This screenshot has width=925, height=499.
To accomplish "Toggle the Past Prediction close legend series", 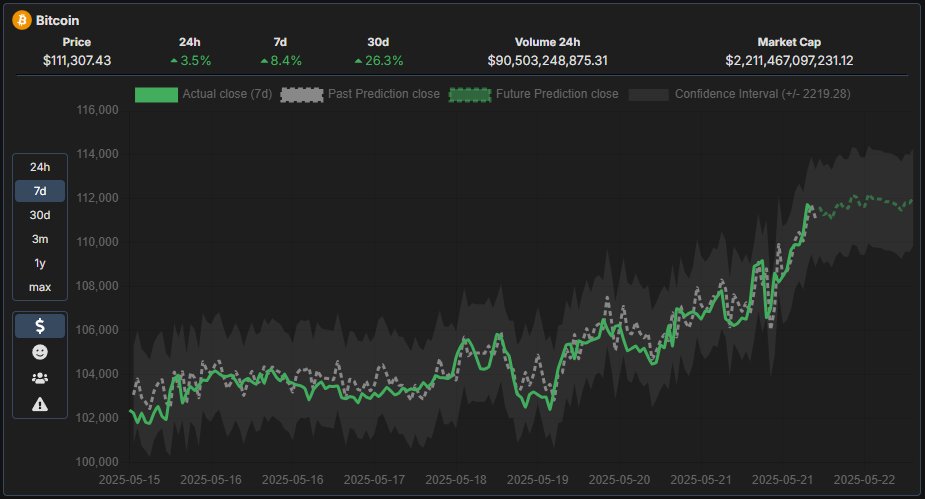I will tap(360, 94).
